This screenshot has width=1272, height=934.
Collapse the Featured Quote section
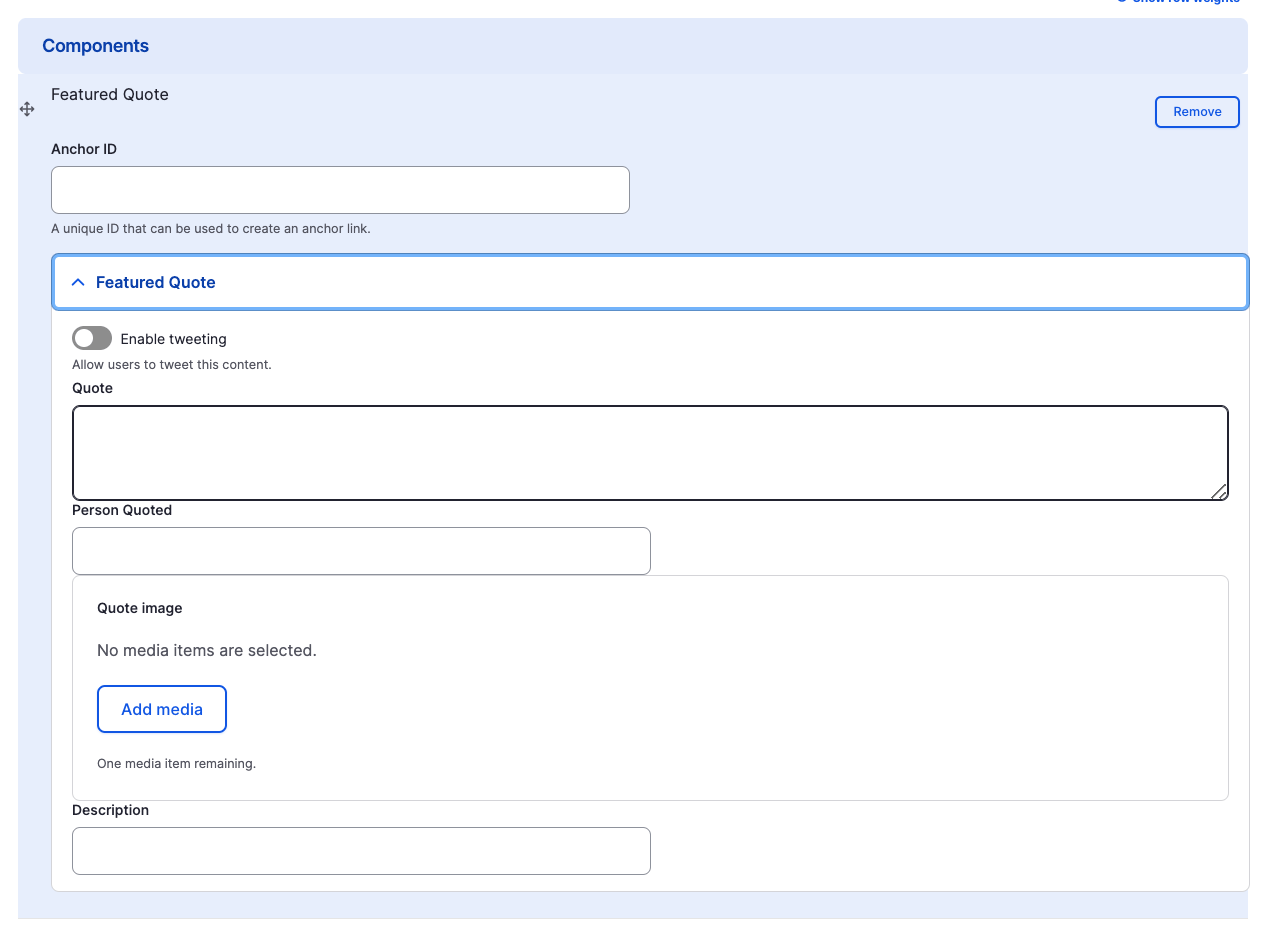click(650, 282)
